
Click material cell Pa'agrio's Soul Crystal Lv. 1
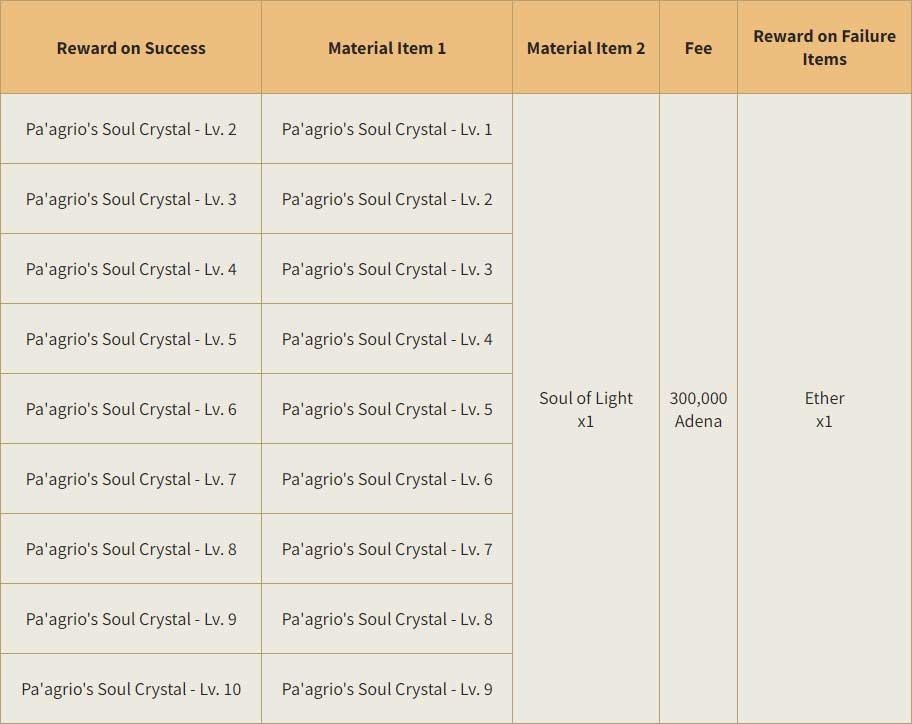coord(387,129)
